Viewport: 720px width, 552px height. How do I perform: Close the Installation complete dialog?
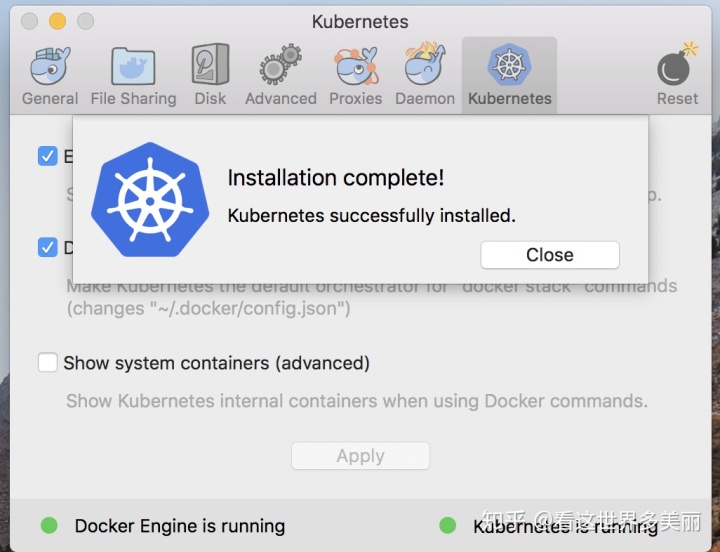tap(550, 255)
